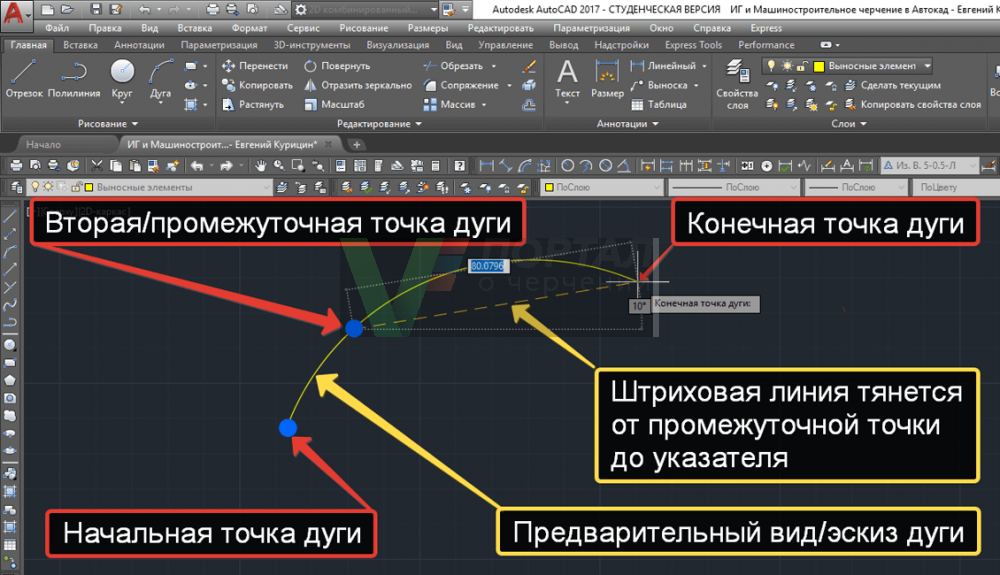Click the Размер (dimension) tool

[607, 79]
